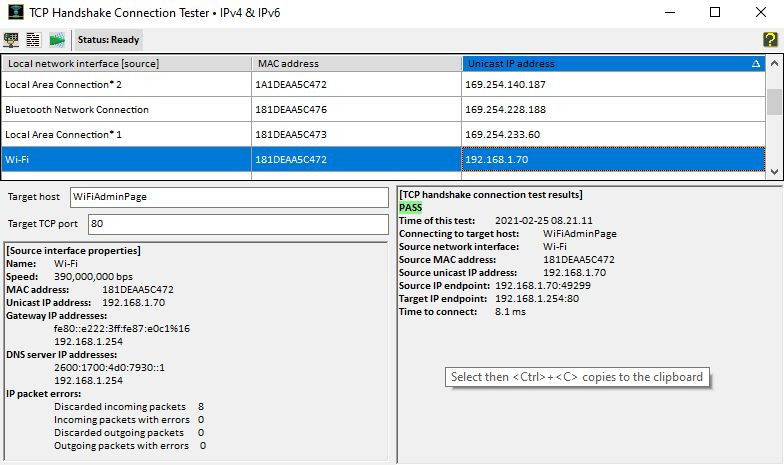The height and width of the screenshot is (465, 784).
Task: Select the Wi-Fi interface row
Action: click(383, 160)
